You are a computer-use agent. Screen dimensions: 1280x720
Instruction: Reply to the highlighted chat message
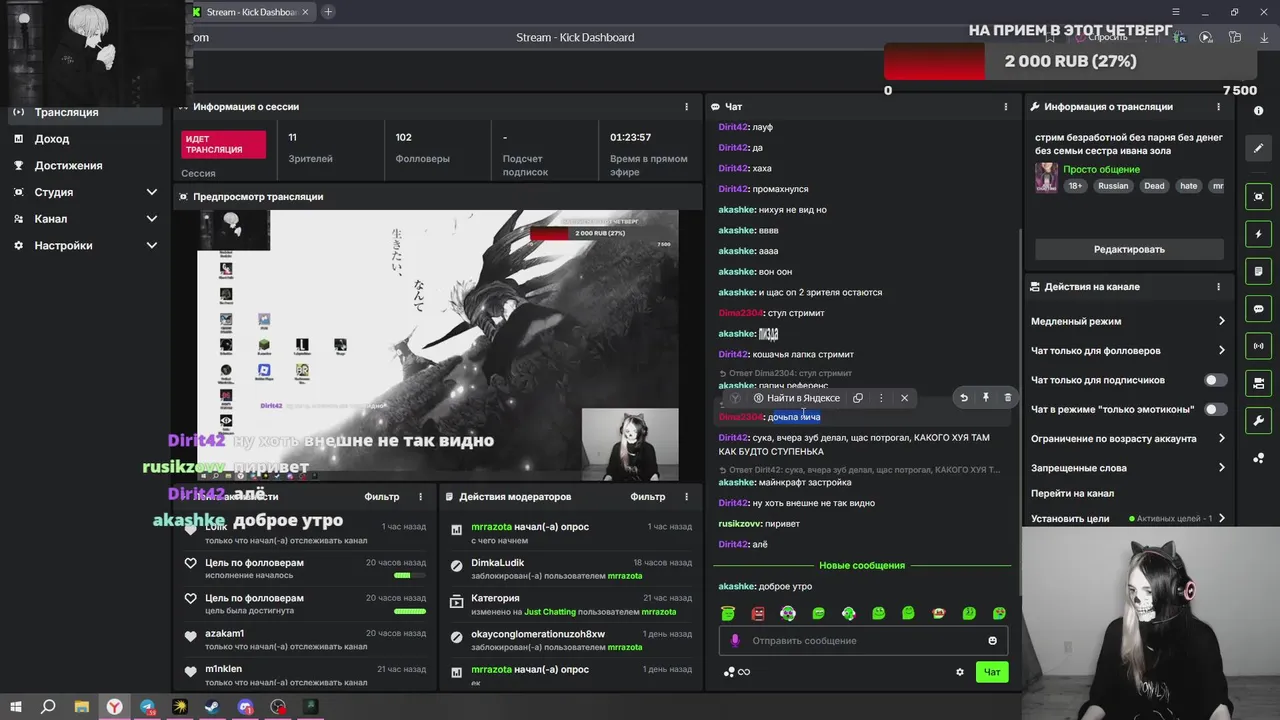(x=964, y=398)
